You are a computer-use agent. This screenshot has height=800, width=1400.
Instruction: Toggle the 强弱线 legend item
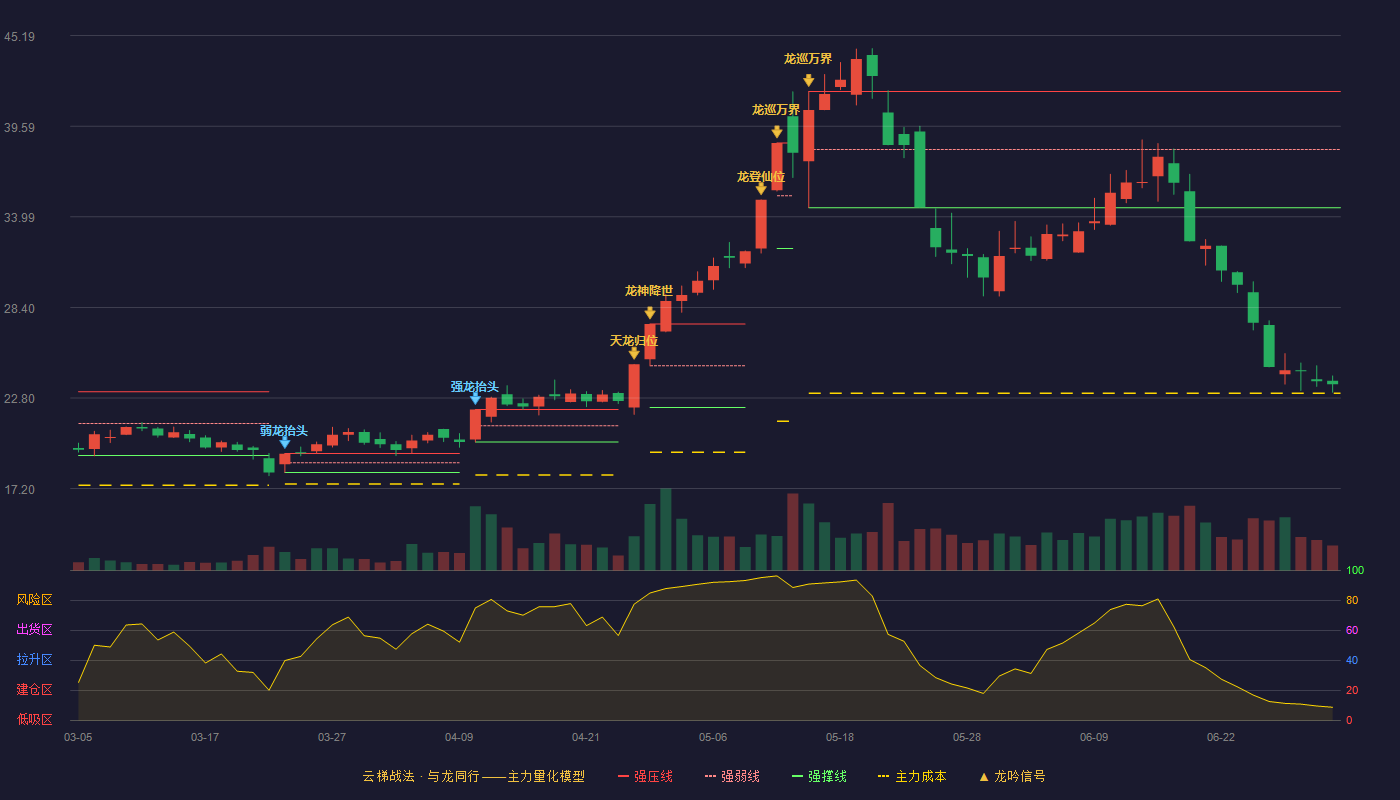[x=732, y=776]
